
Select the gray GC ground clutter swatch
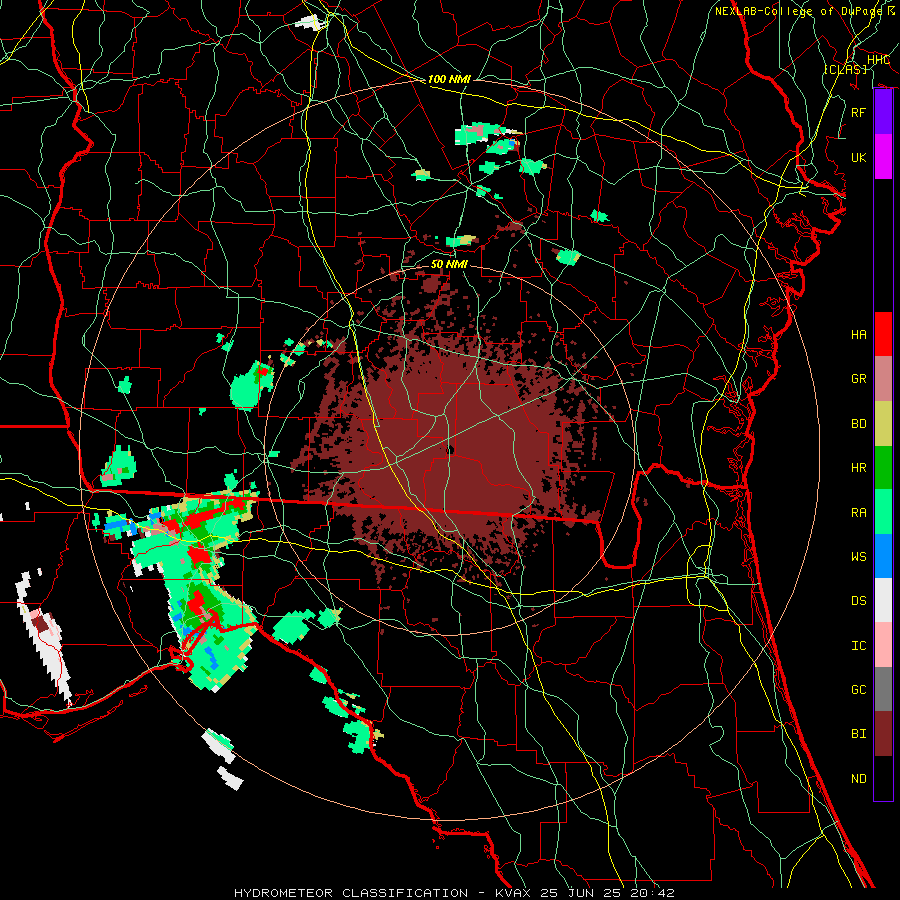pyautogui.click(x=883, y=689)
